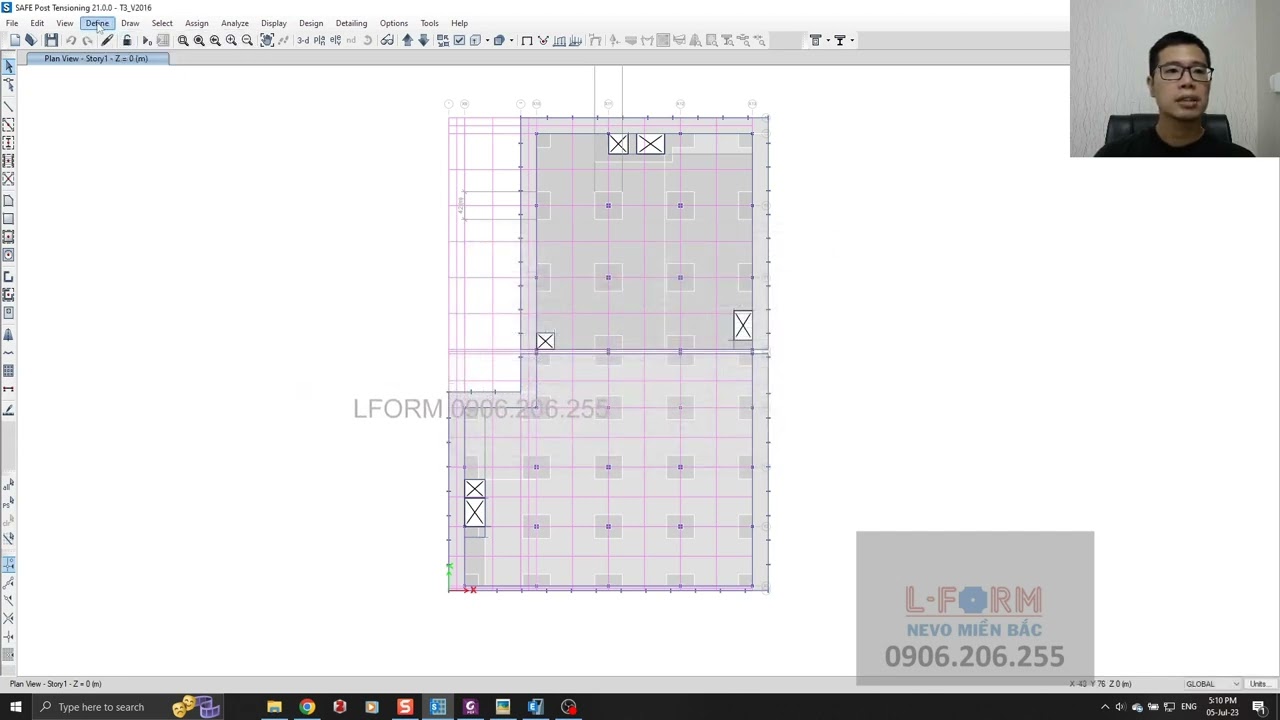Expand the steel section toolbar dropdown arrow
The width and height of the screenshot is (1280, 720).
point(852,40)
